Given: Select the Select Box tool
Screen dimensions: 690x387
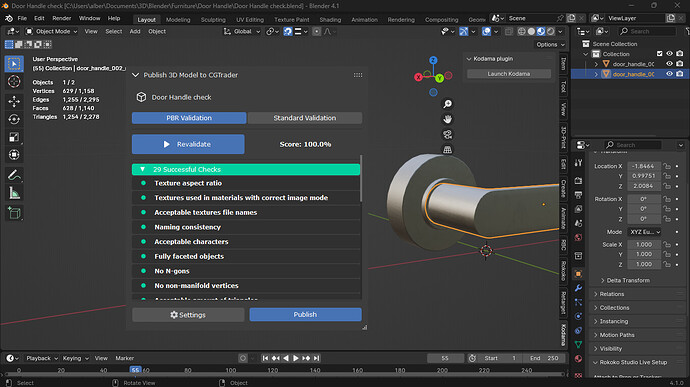Looking at the screenshot, I should point(14,64).
